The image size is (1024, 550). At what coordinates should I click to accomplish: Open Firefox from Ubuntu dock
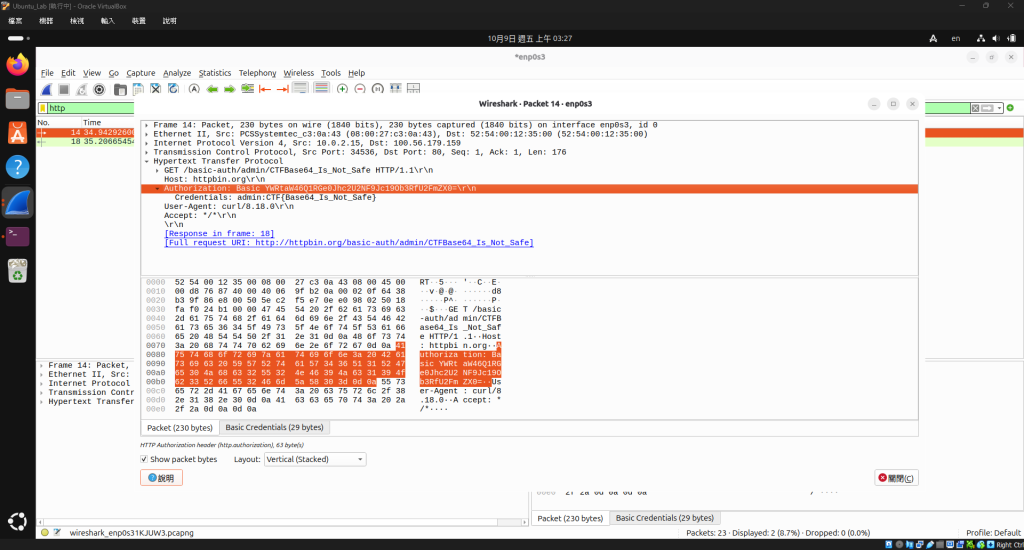(x=18, y=65)
